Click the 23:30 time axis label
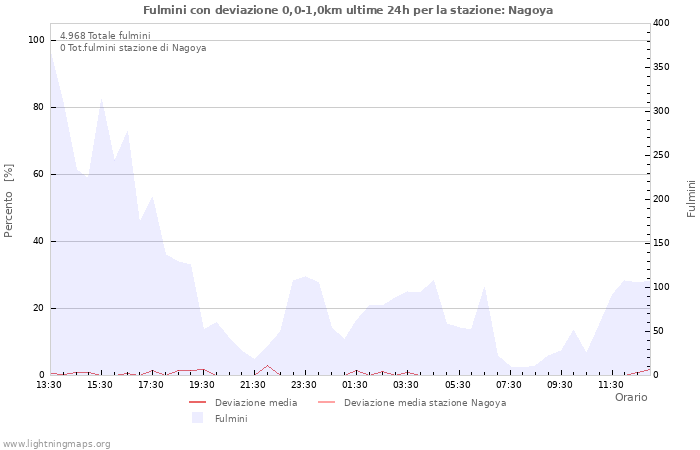 coord(304,384)
